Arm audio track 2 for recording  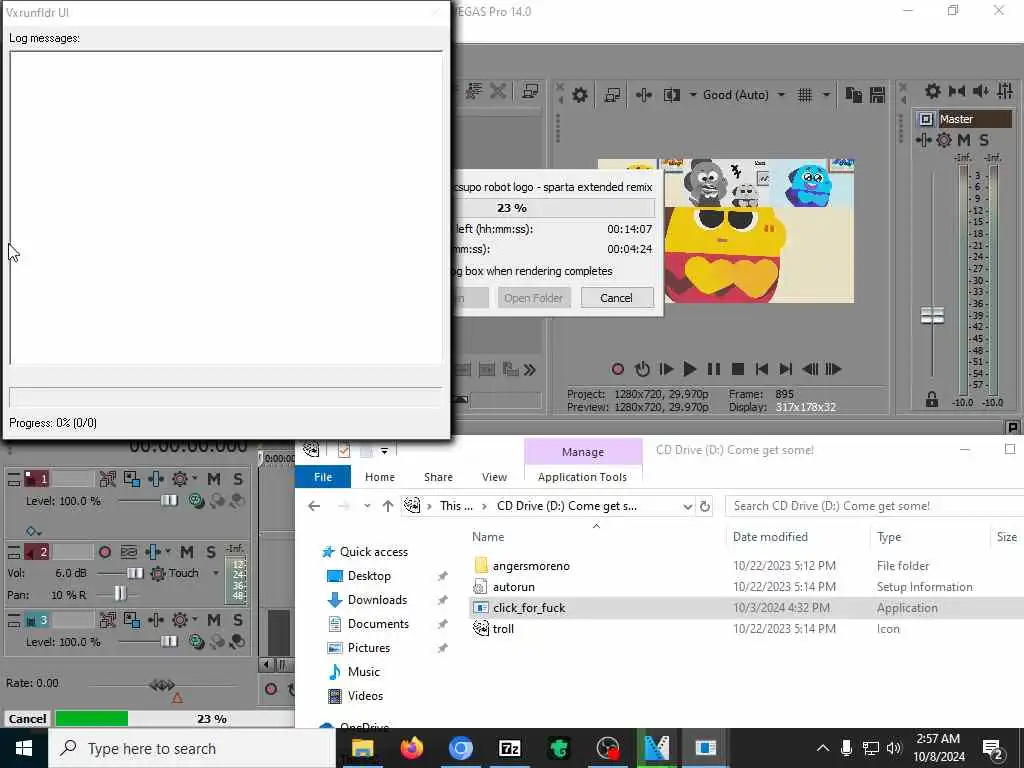point(104,552)
